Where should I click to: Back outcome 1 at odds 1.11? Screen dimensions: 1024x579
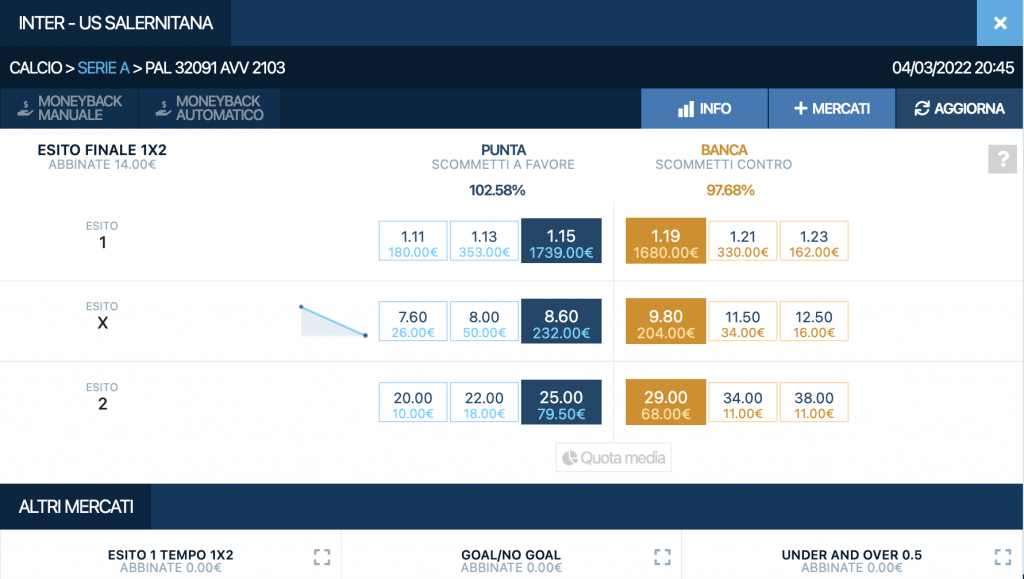(413, 241)
